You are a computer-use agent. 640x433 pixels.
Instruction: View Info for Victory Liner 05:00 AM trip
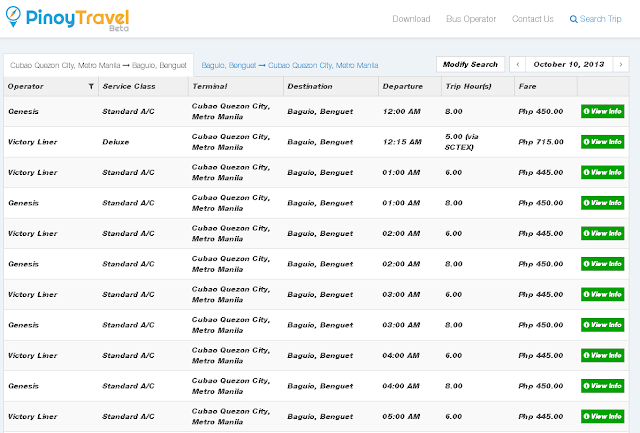(x=602, y=416)
